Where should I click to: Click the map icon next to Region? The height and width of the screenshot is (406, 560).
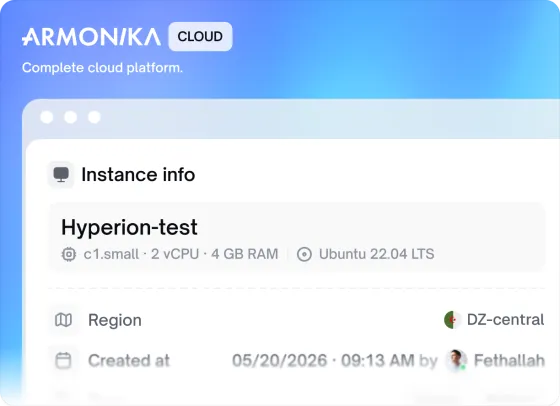[x=64, y=320]
